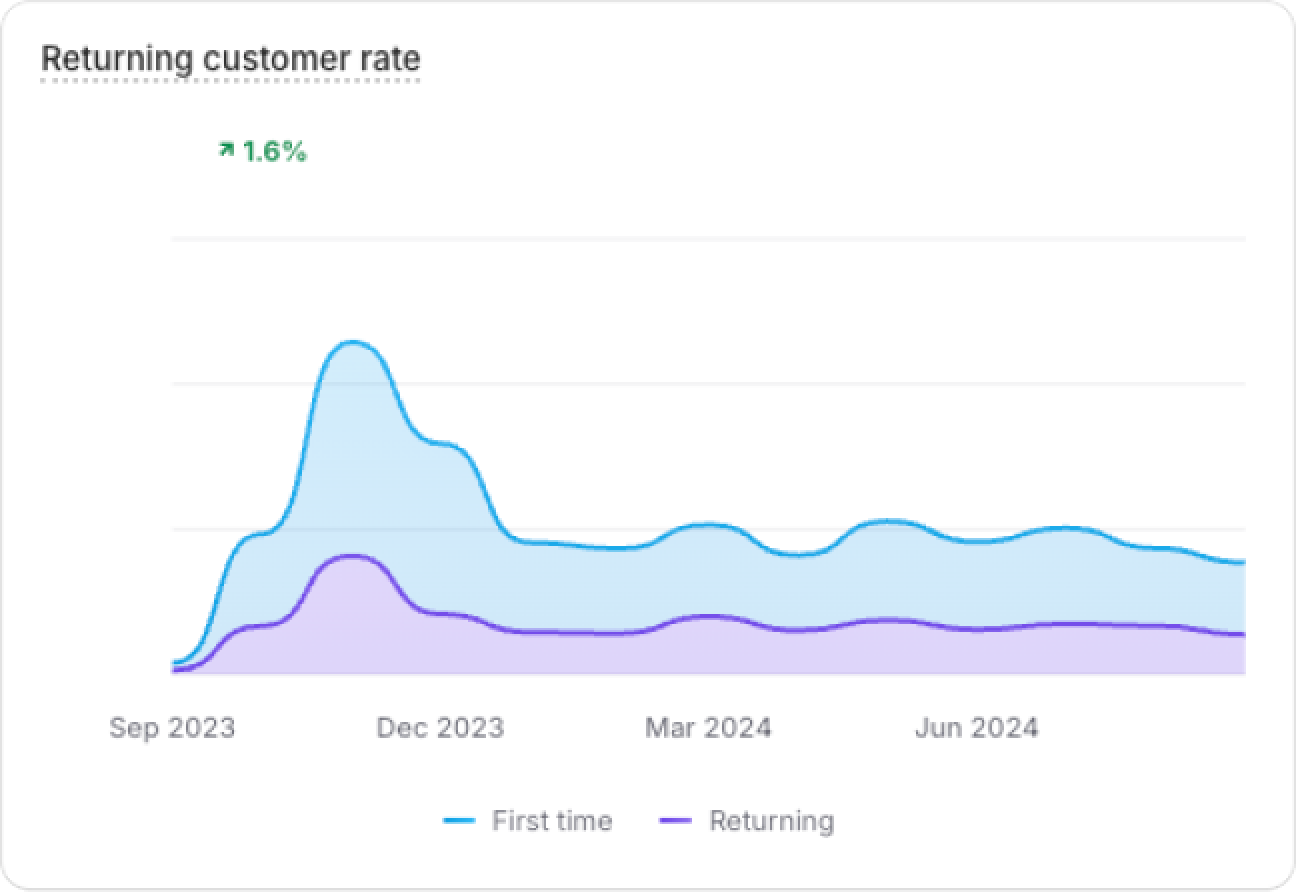Click the green upward trend arrow icon

point(226,151)
